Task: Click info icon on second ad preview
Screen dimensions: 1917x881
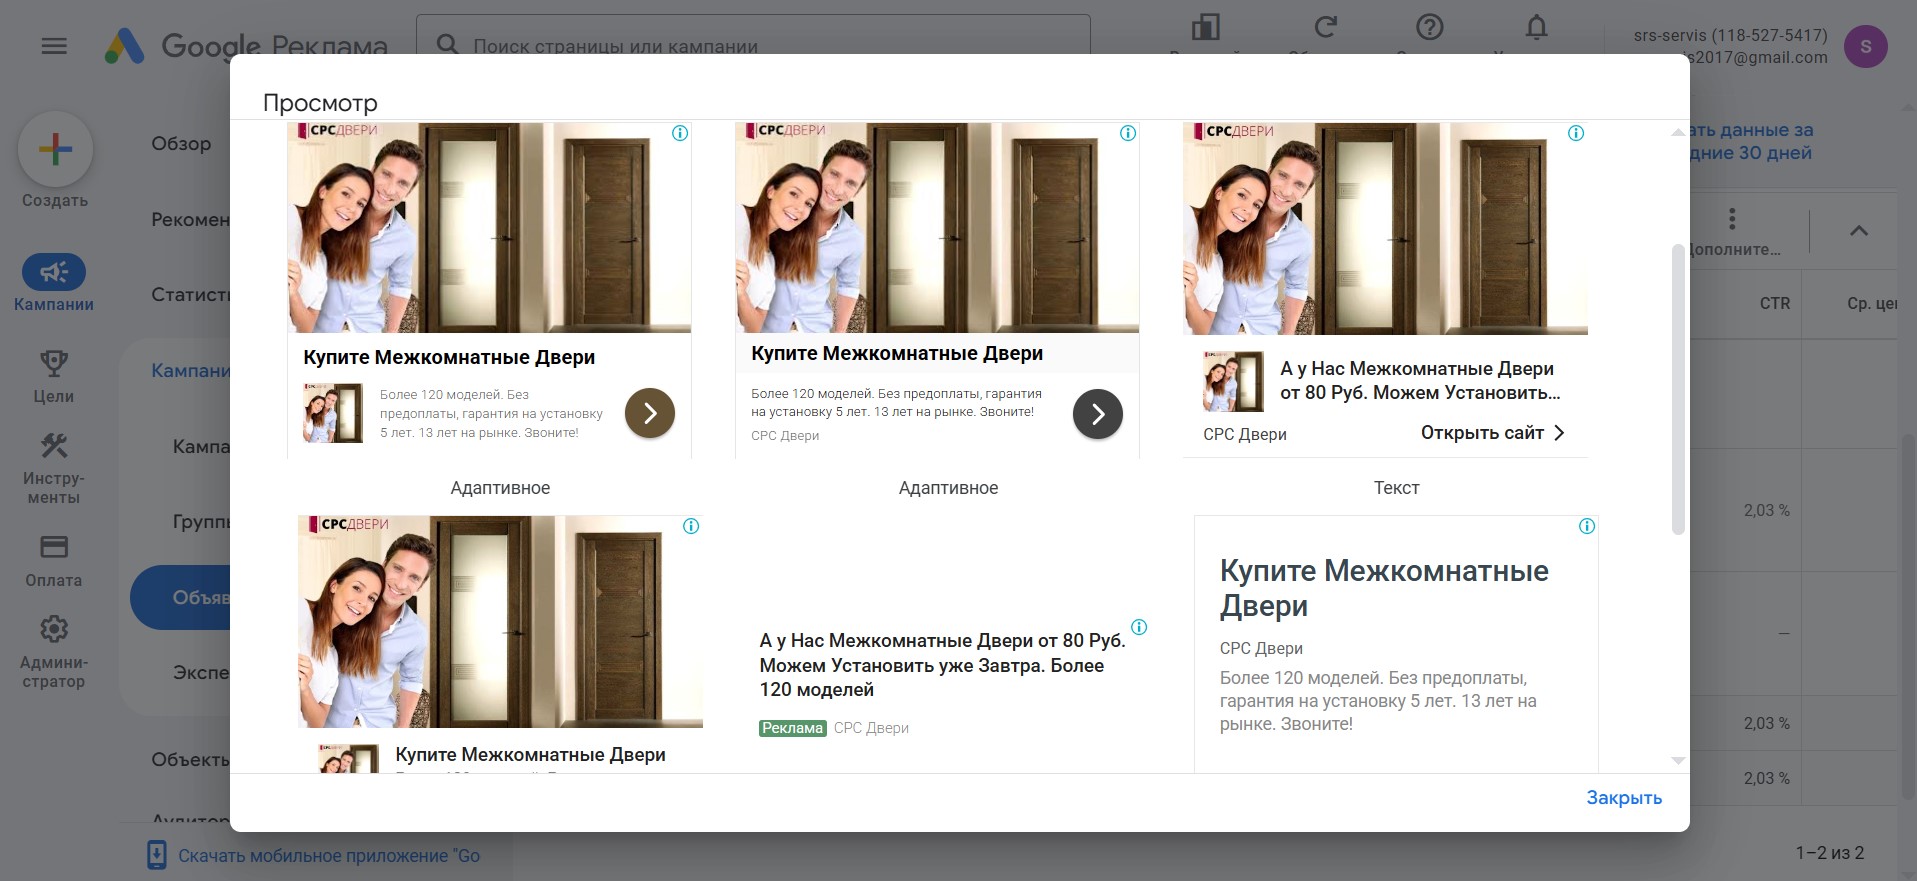Action: coord(1128,133)
